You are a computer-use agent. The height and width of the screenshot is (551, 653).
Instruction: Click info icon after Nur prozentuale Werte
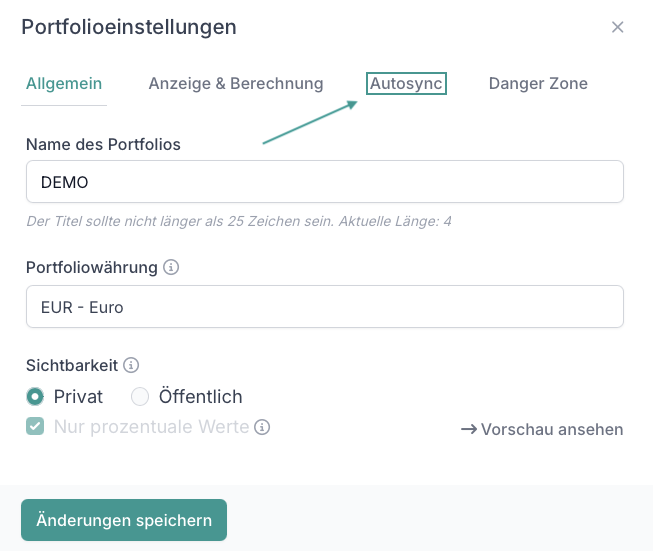coord(262,427)
